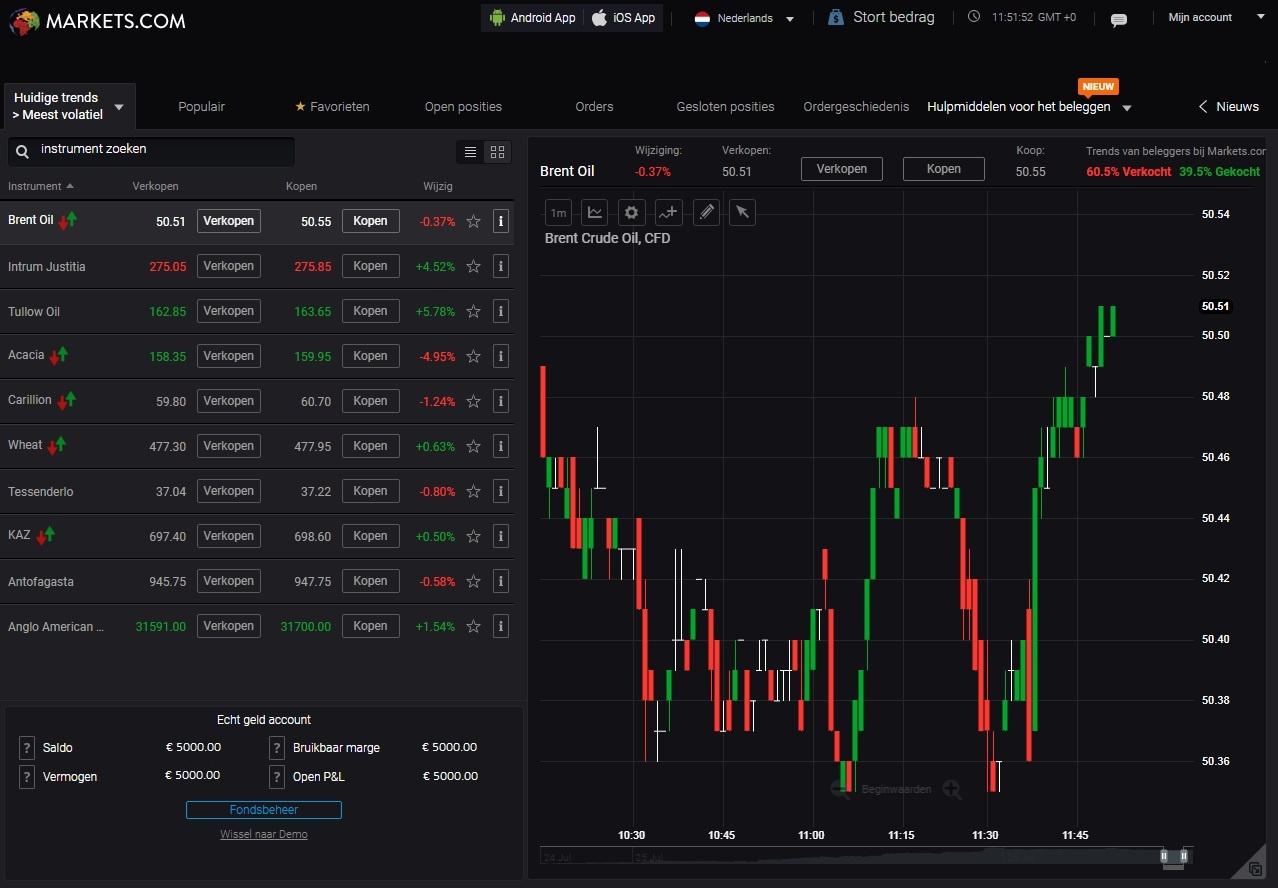Open the Gesloten posities tab
1278x888 pixels.
pos(725,106)
